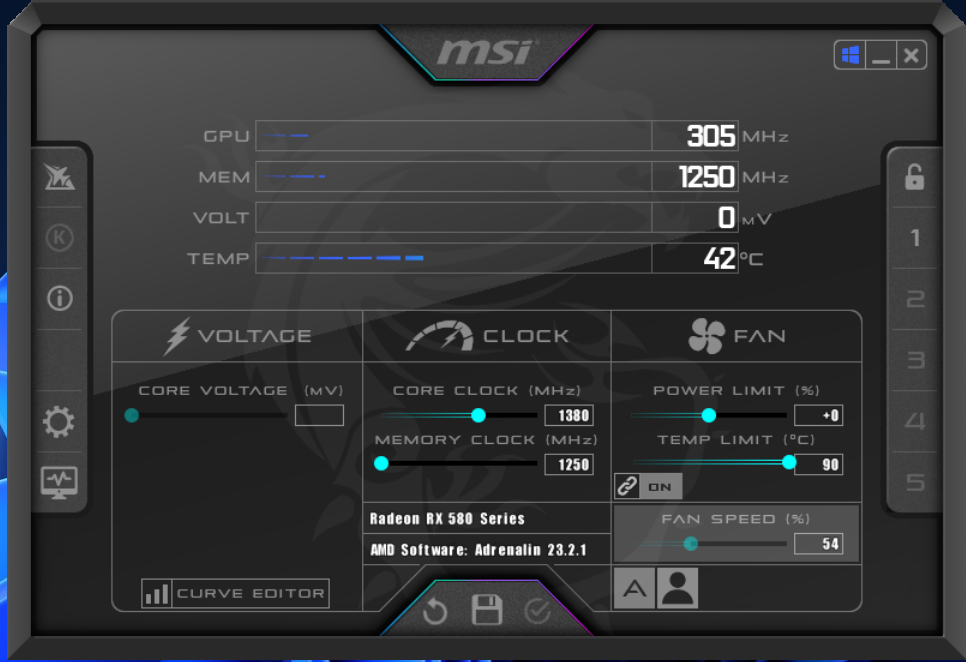The width and height of the screenshot is (966, 662).
Task: Click the Temp Limit slider handle
Action: click(x=789, y=462)
